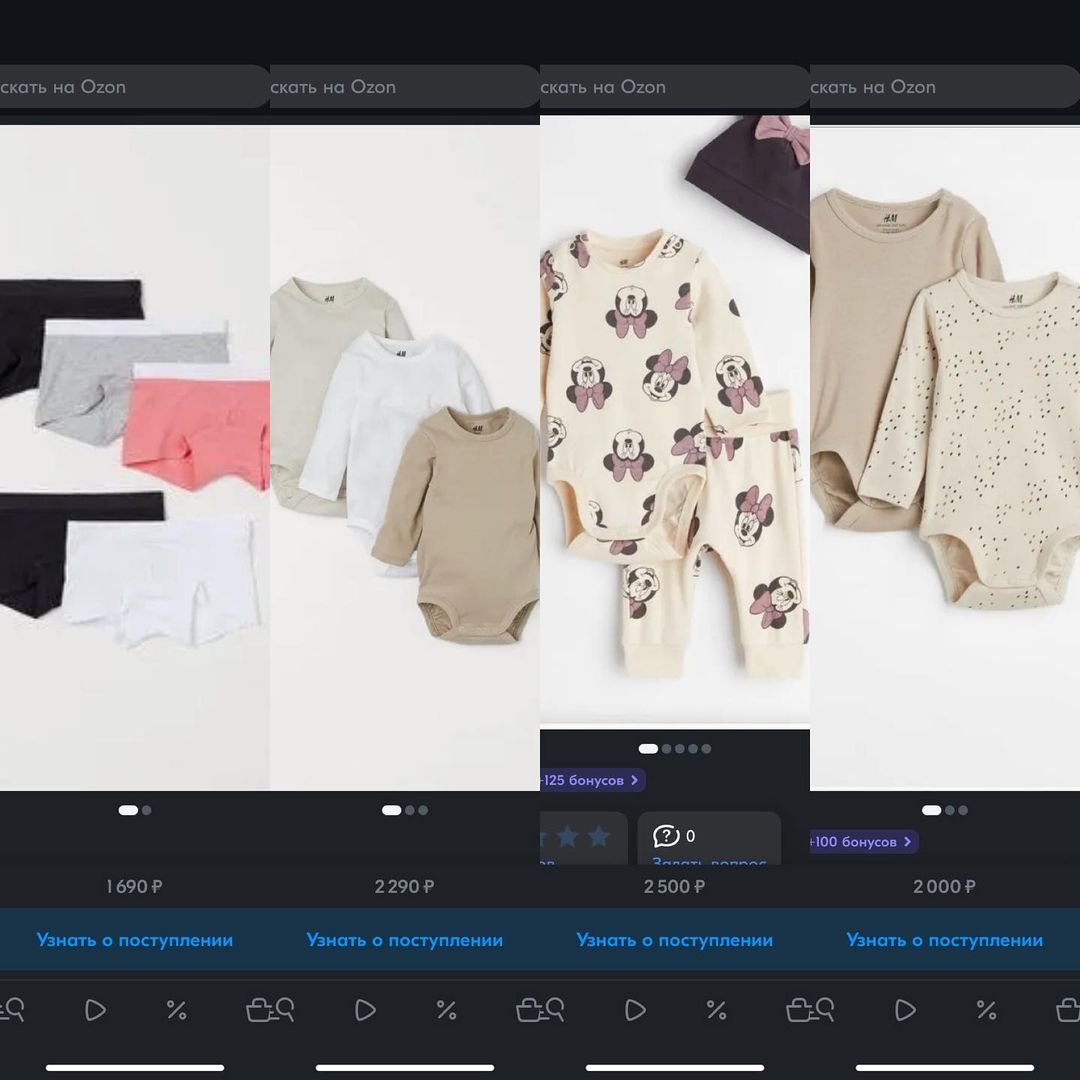
Task: Open the three plain bodysuits photo
Action: pyautogui.click(x=405, y=457)
